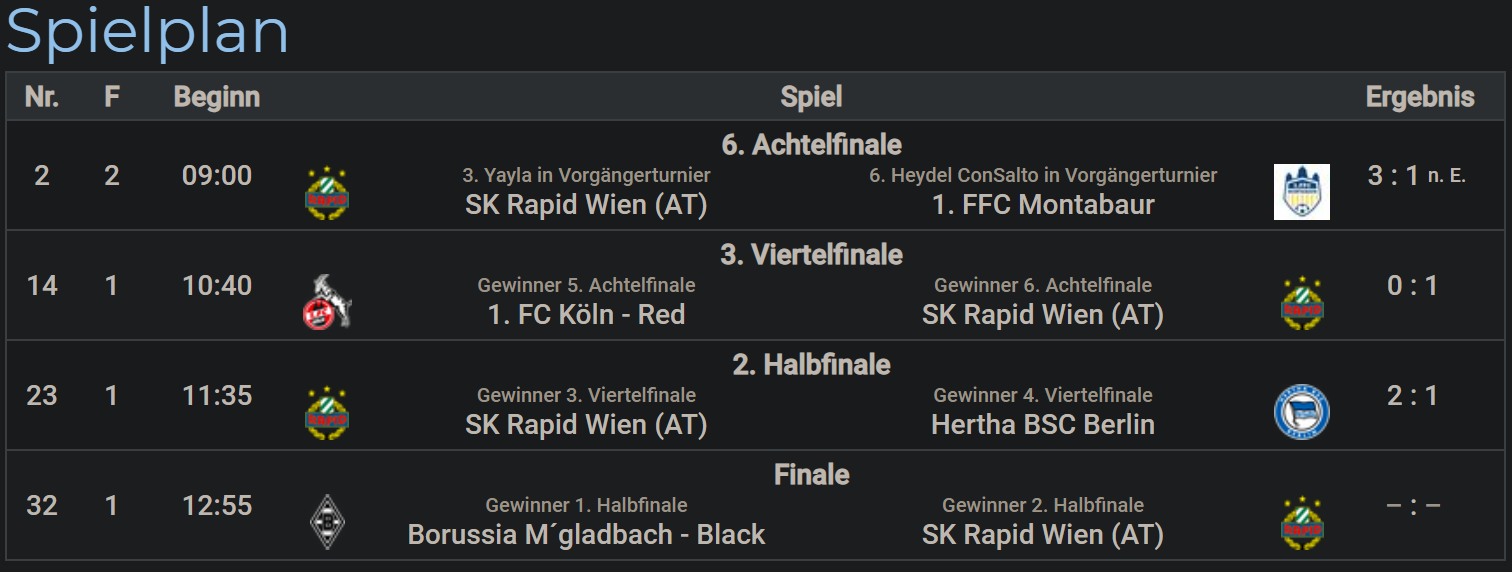The width and height of the screenshot is (1512, 572).
Task: Click the 3 : 1 n. E. result
Action: [1416, 176]
